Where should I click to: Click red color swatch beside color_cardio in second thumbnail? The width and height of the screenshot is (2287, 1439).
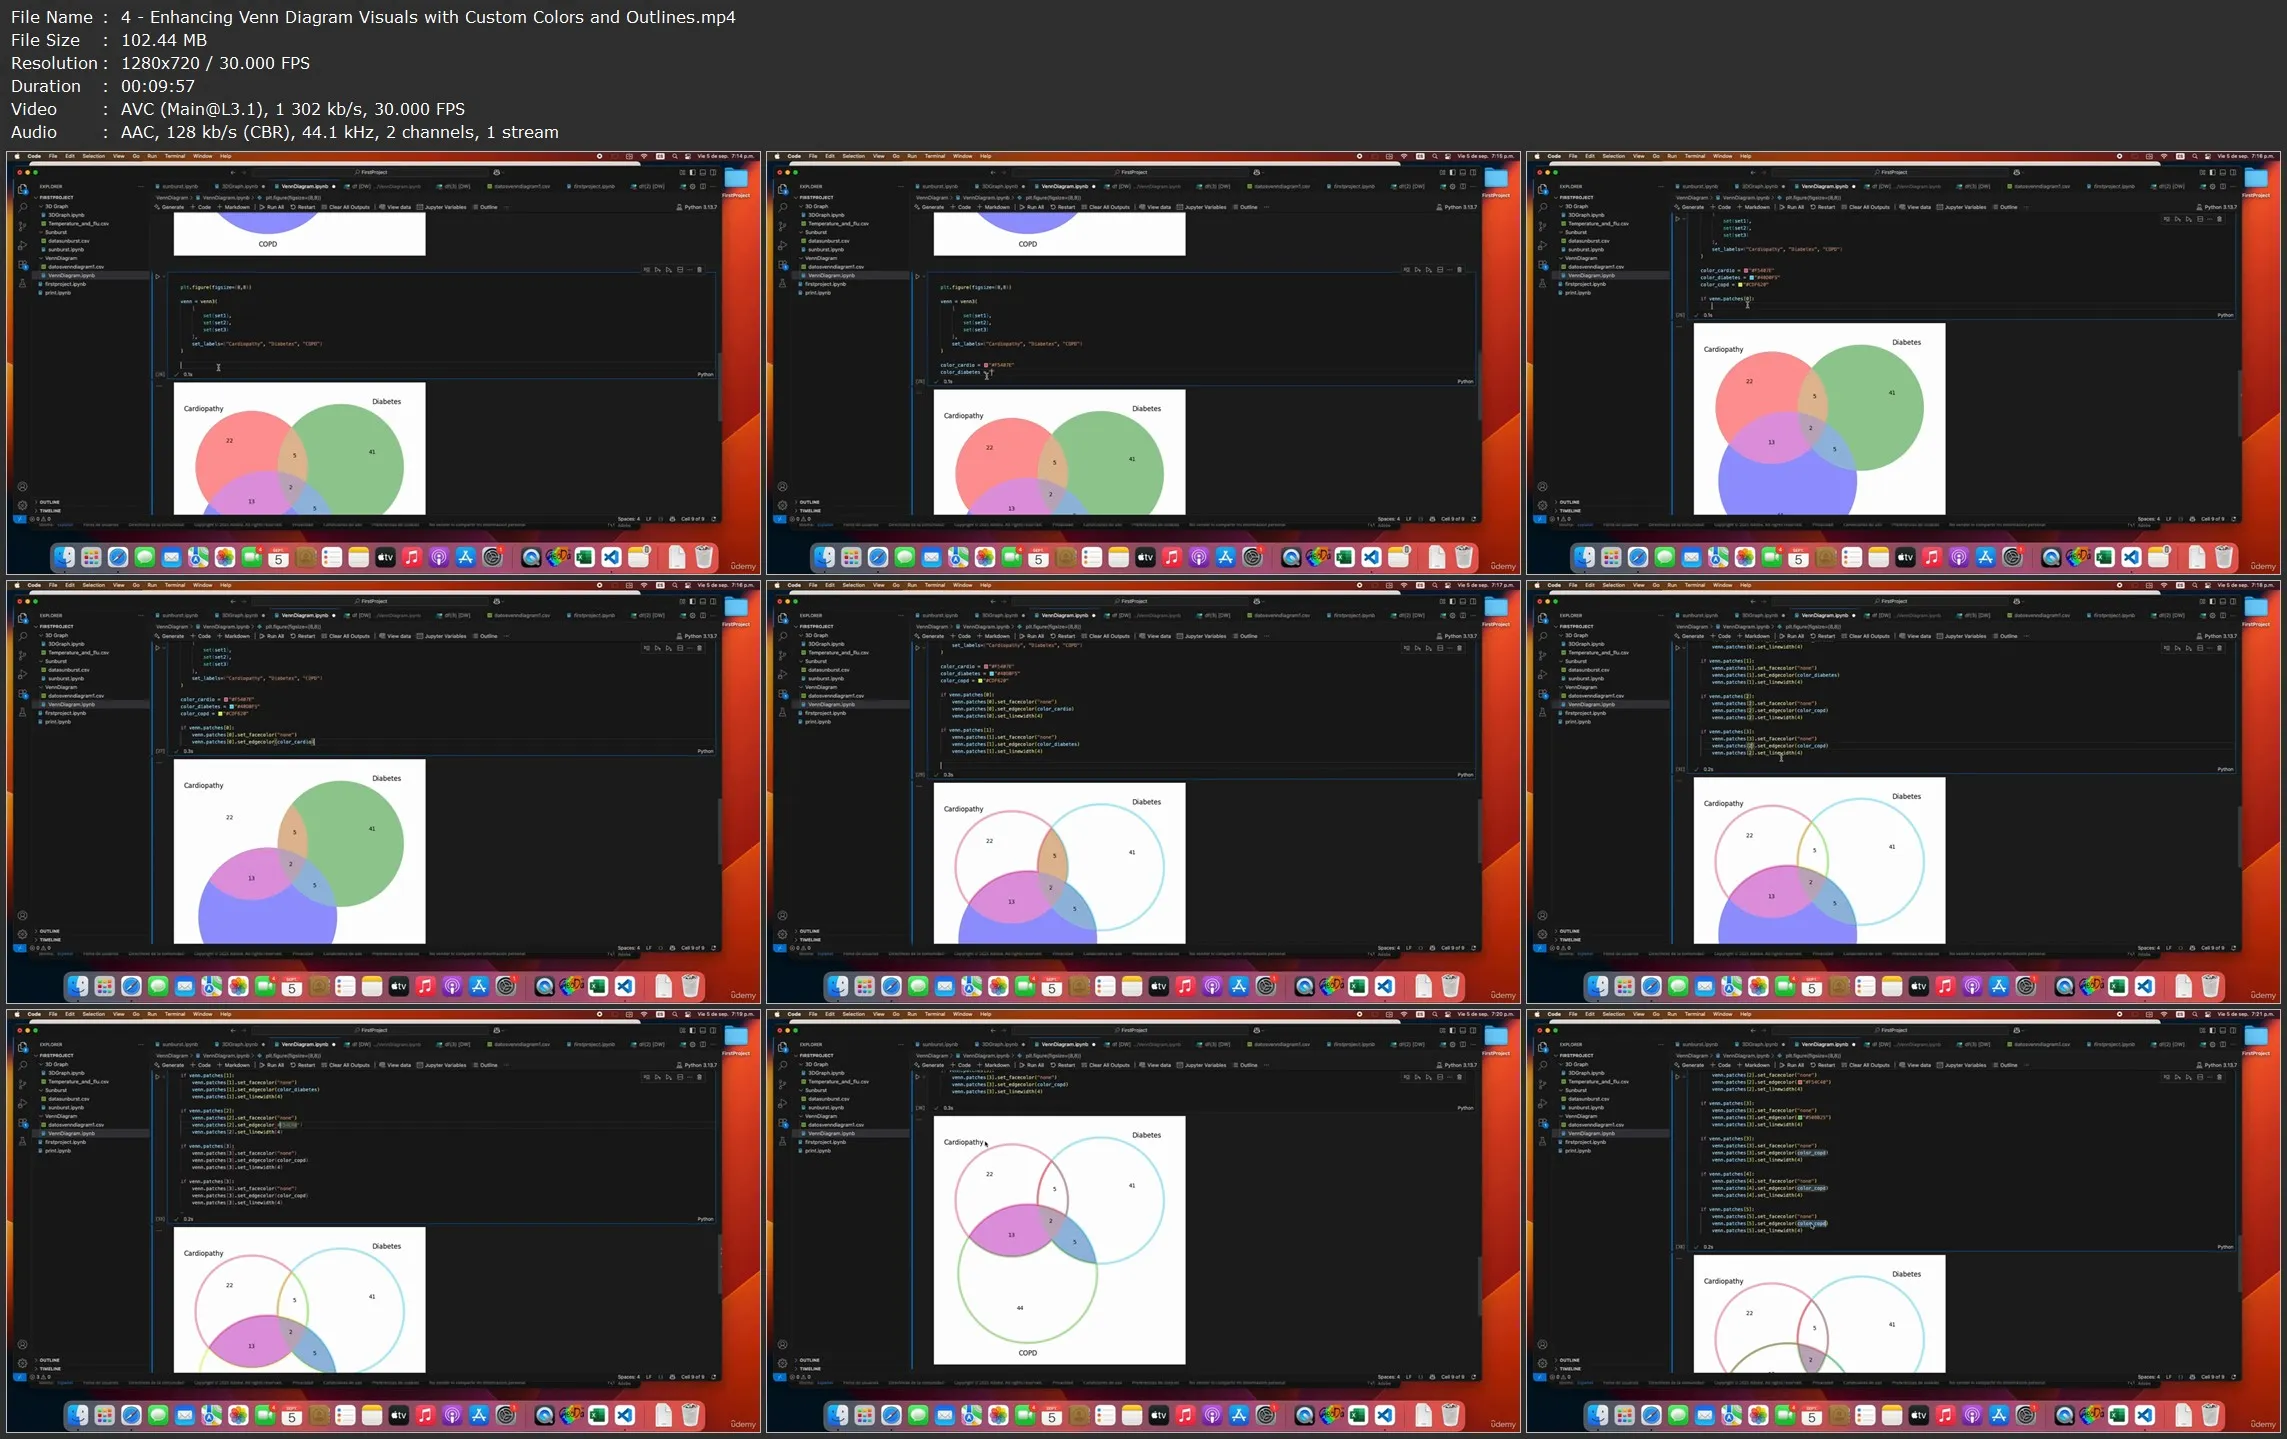pyautogui.click(x=986, y=365)
